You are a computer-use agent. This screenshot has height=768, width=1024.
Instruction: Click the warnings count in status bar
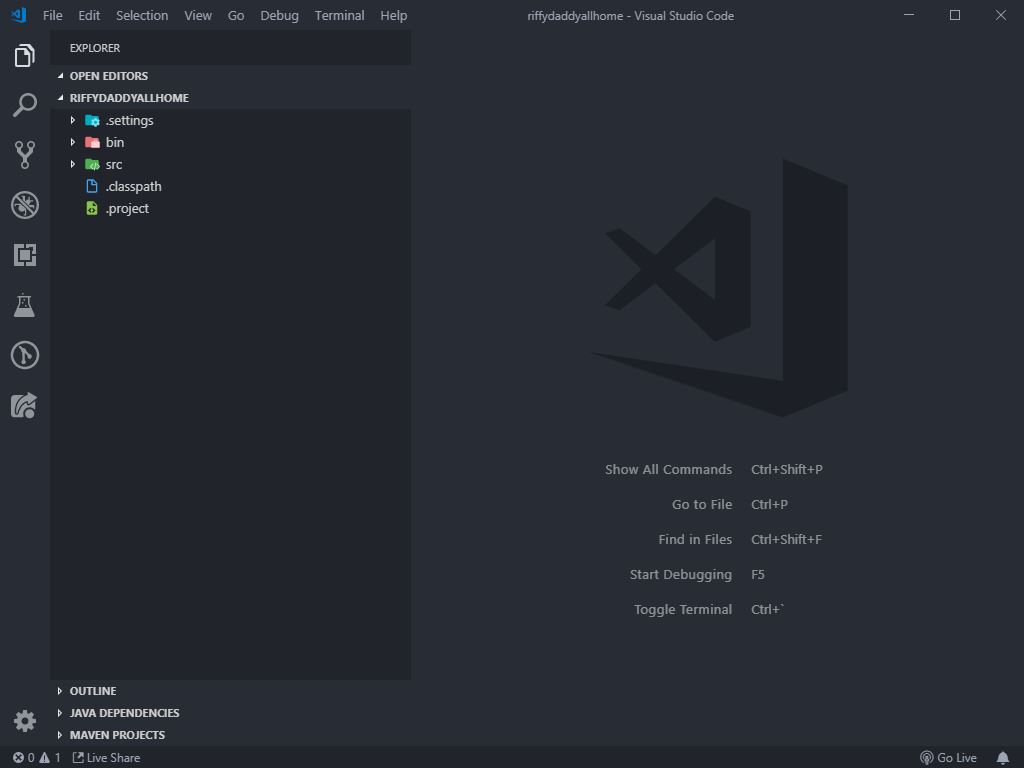coord(50,758)
